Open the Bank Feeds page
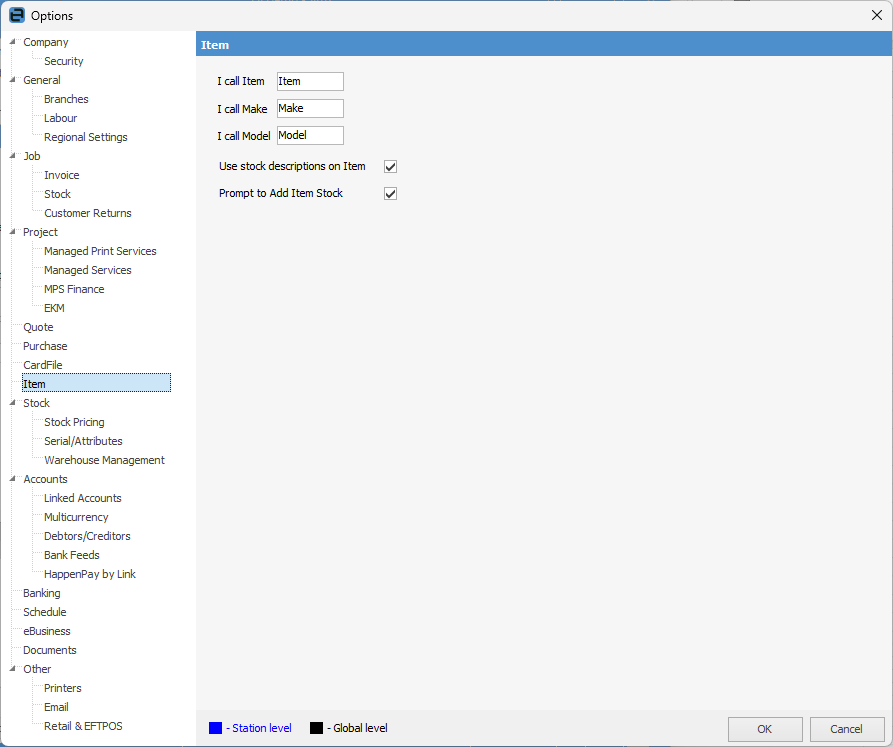Image resolution: width=893 pixels, height=747 pixels. 72,555
